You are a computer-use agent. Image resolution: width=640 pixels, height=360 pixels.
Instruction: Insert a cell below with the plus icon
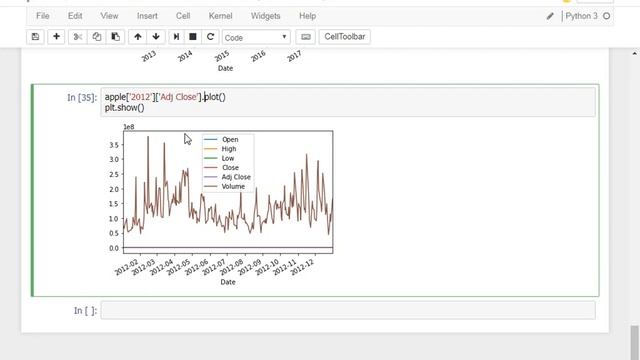pyautogui.click(x=56, y=37)
